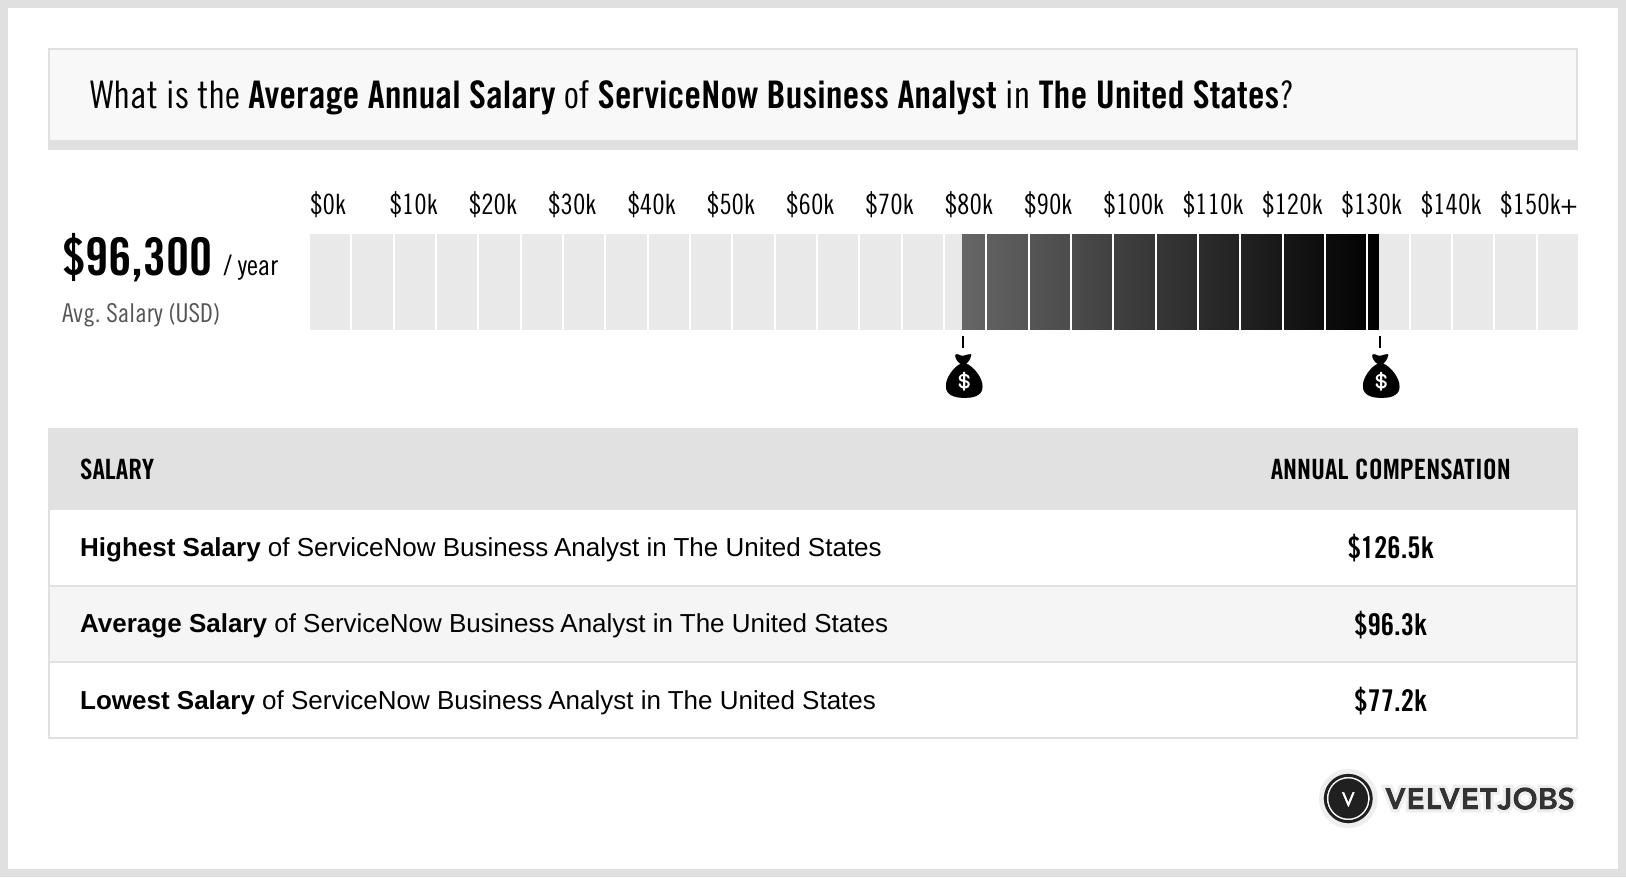Click the ANNUAL COMPENSATION column header

pos(1390,470)
